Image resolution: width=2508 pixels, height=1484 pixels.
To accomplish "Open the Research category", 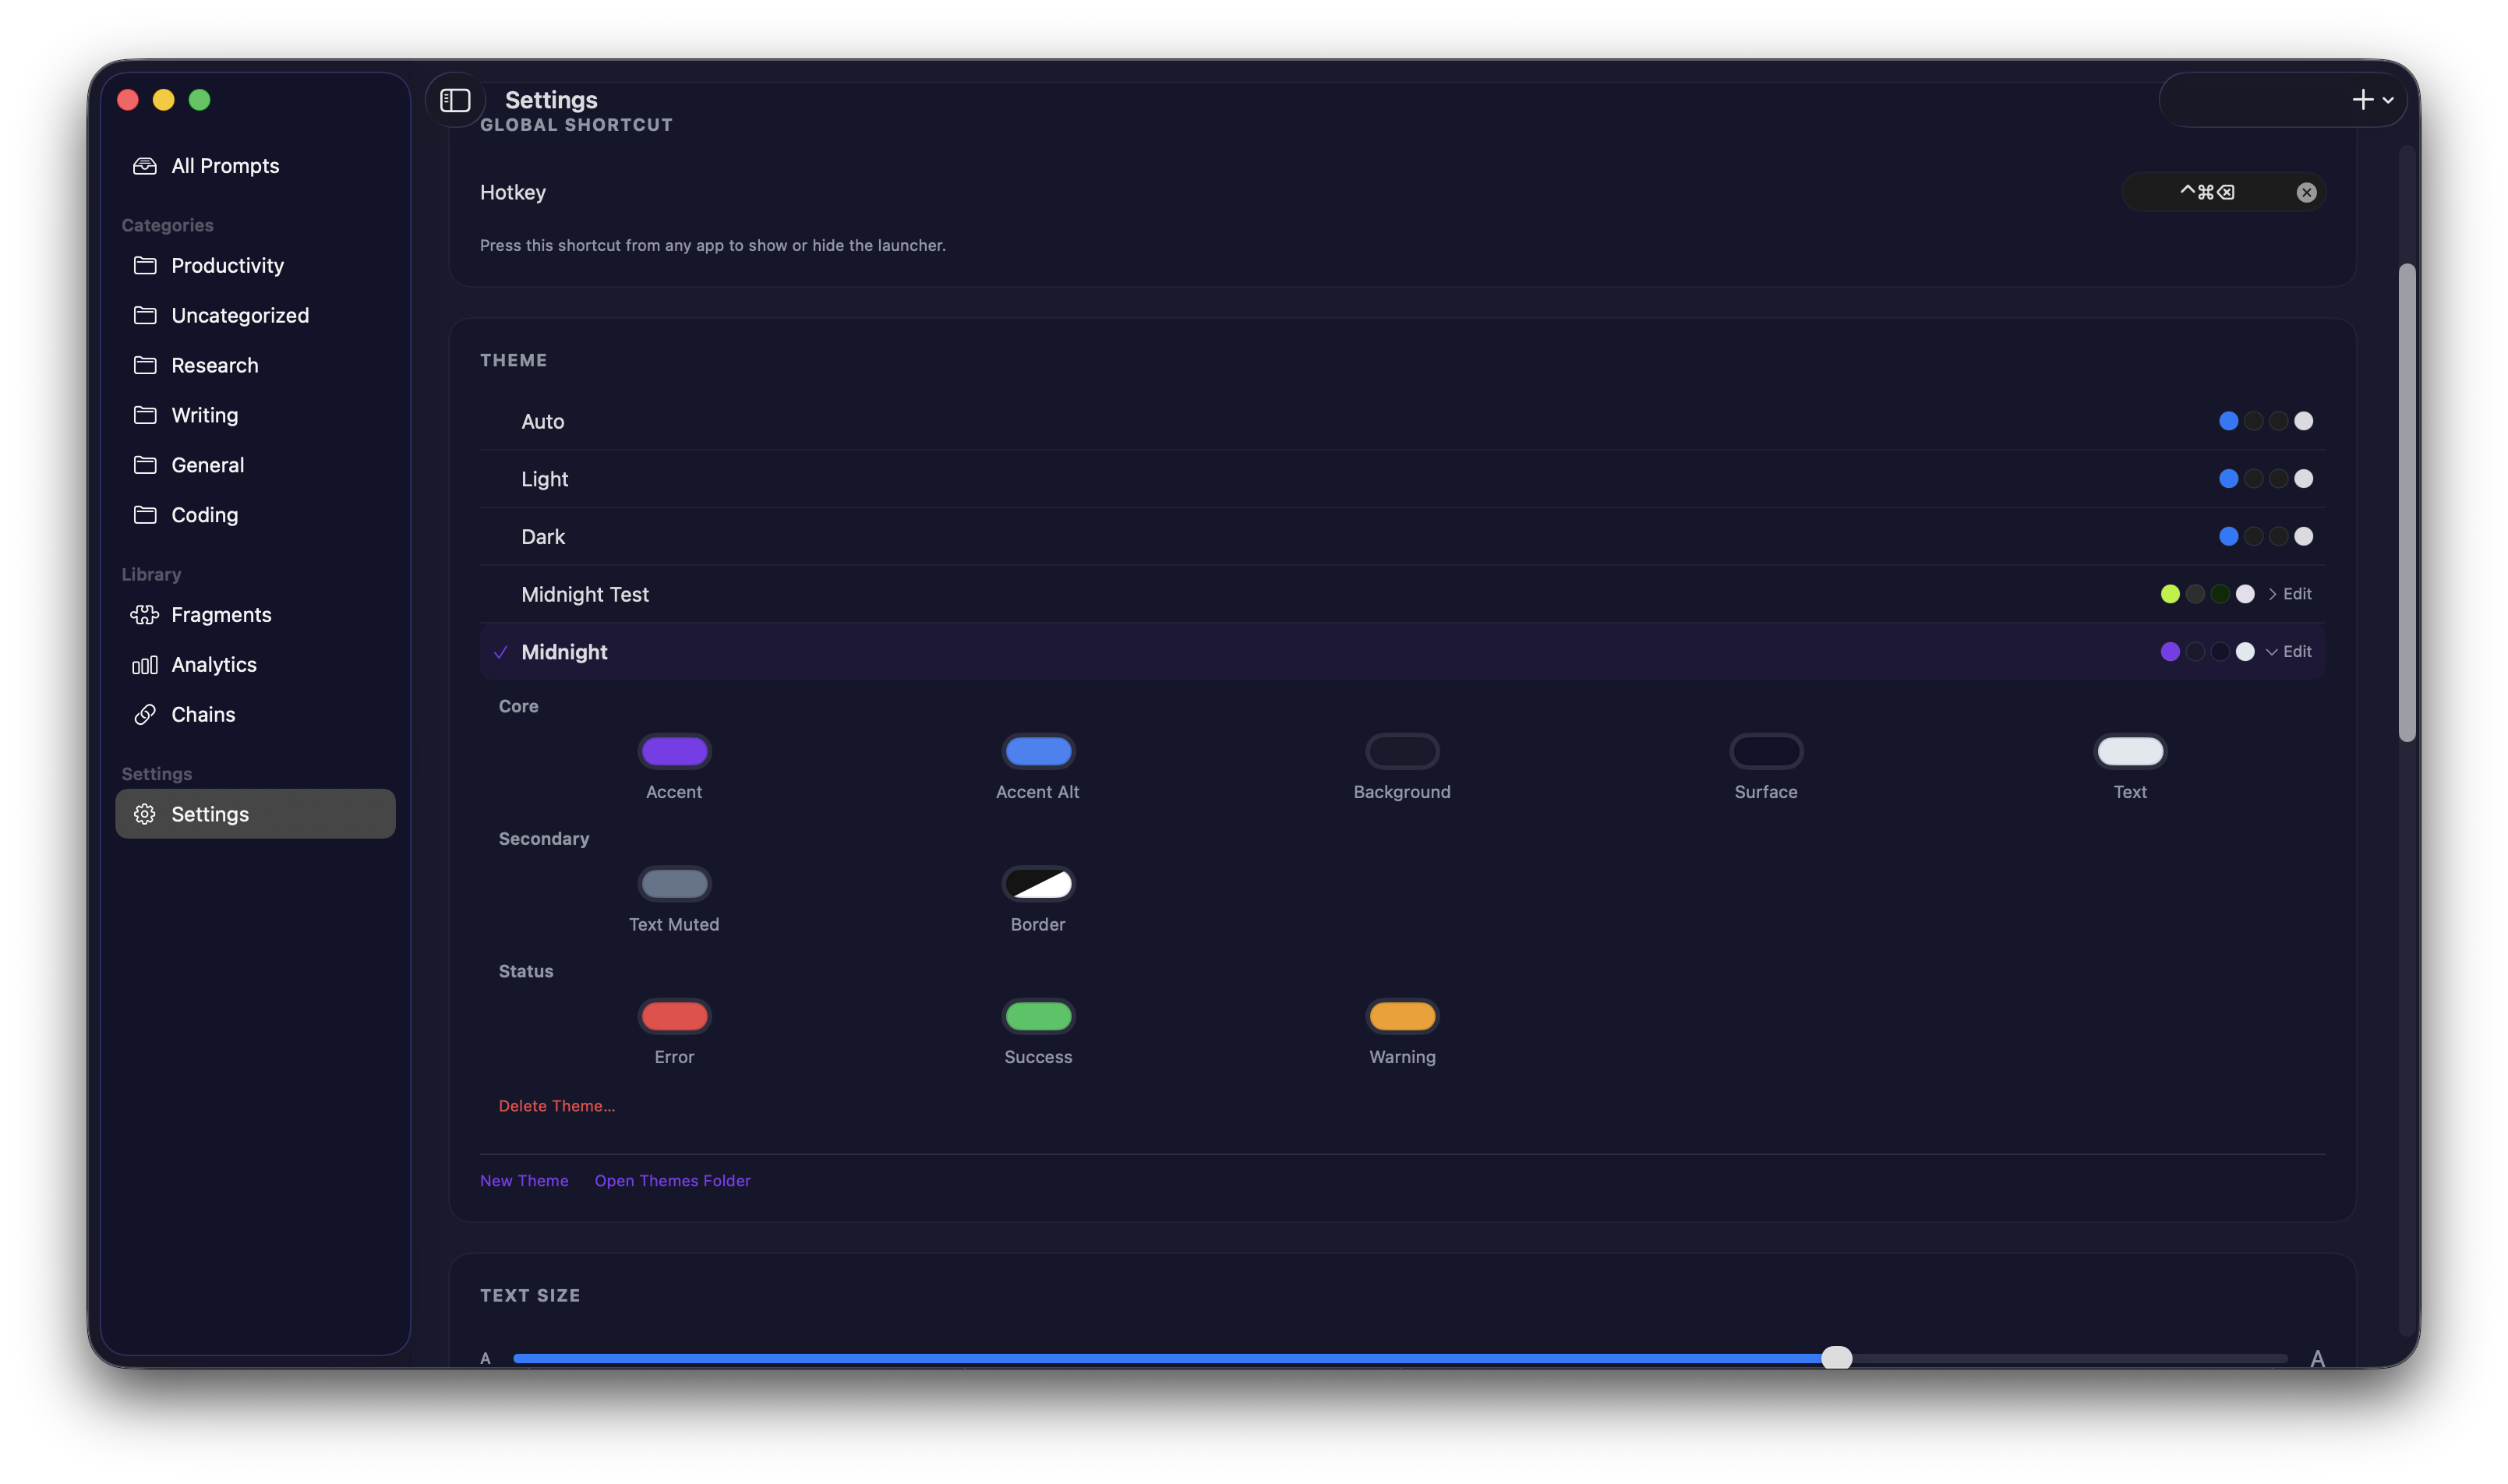I will pos(214,365).
